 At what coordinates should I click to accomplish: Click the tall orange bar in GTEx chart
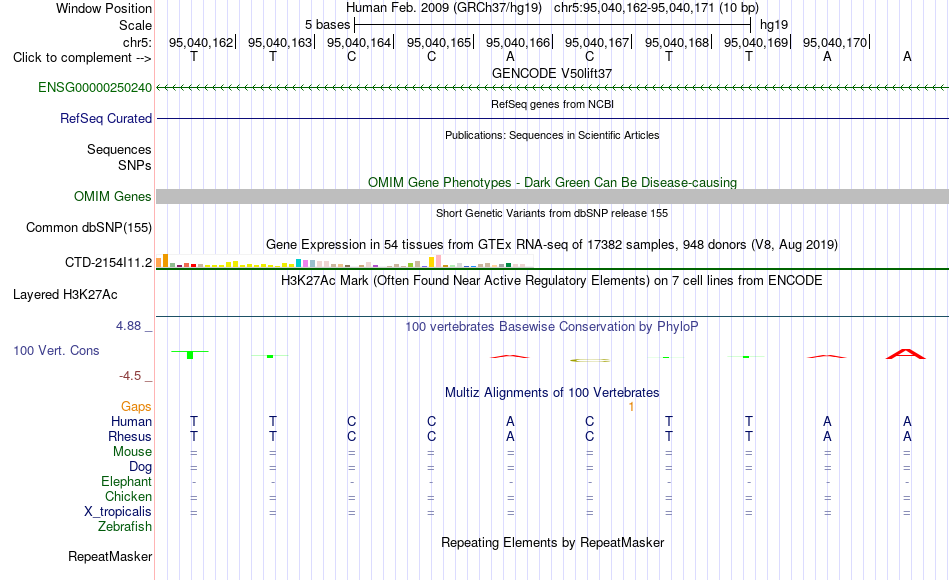[x=165, y=261]
